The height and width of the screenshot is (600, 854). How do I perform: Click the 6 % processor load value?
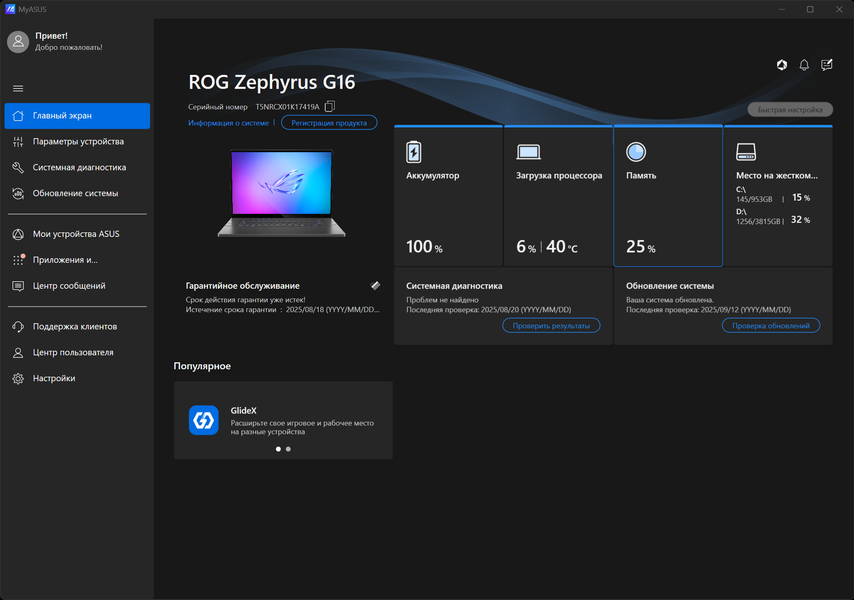(x=526, y=247)
